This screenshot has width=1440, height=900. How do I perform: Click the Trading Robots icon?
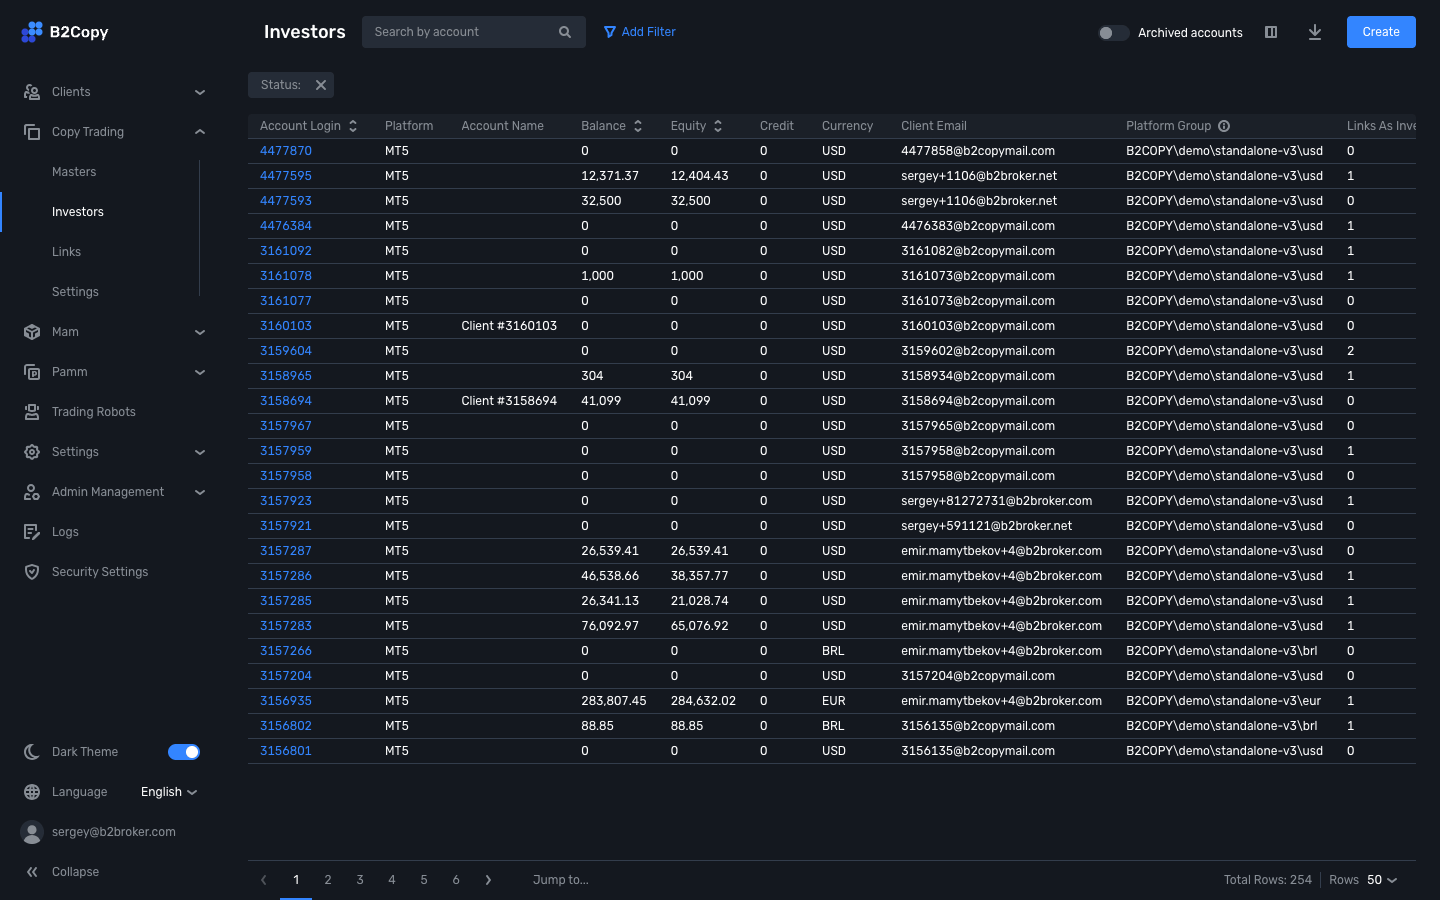point(32,412)
